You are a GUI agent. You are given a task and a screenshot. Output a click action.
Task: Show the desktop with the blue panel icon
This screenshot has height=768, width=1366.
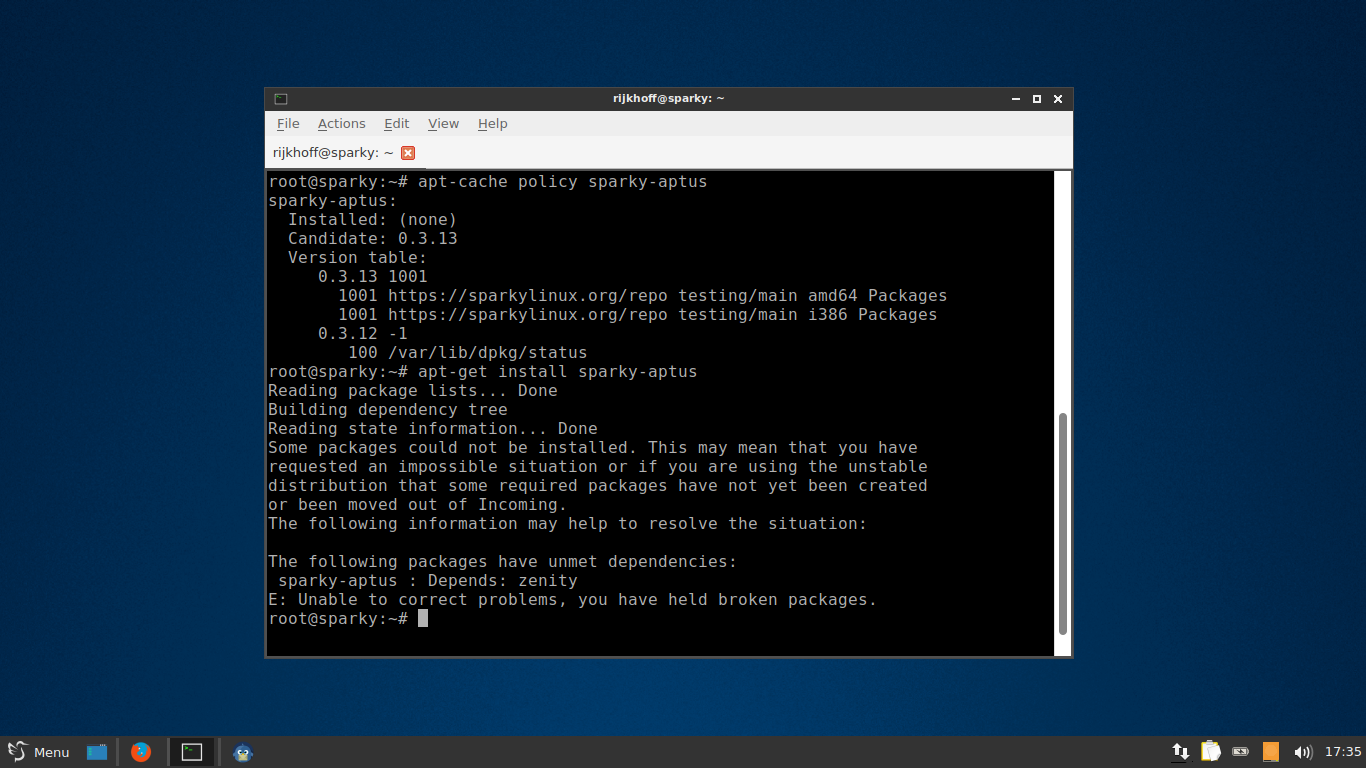pyautogui.click(x=97, y=752)
